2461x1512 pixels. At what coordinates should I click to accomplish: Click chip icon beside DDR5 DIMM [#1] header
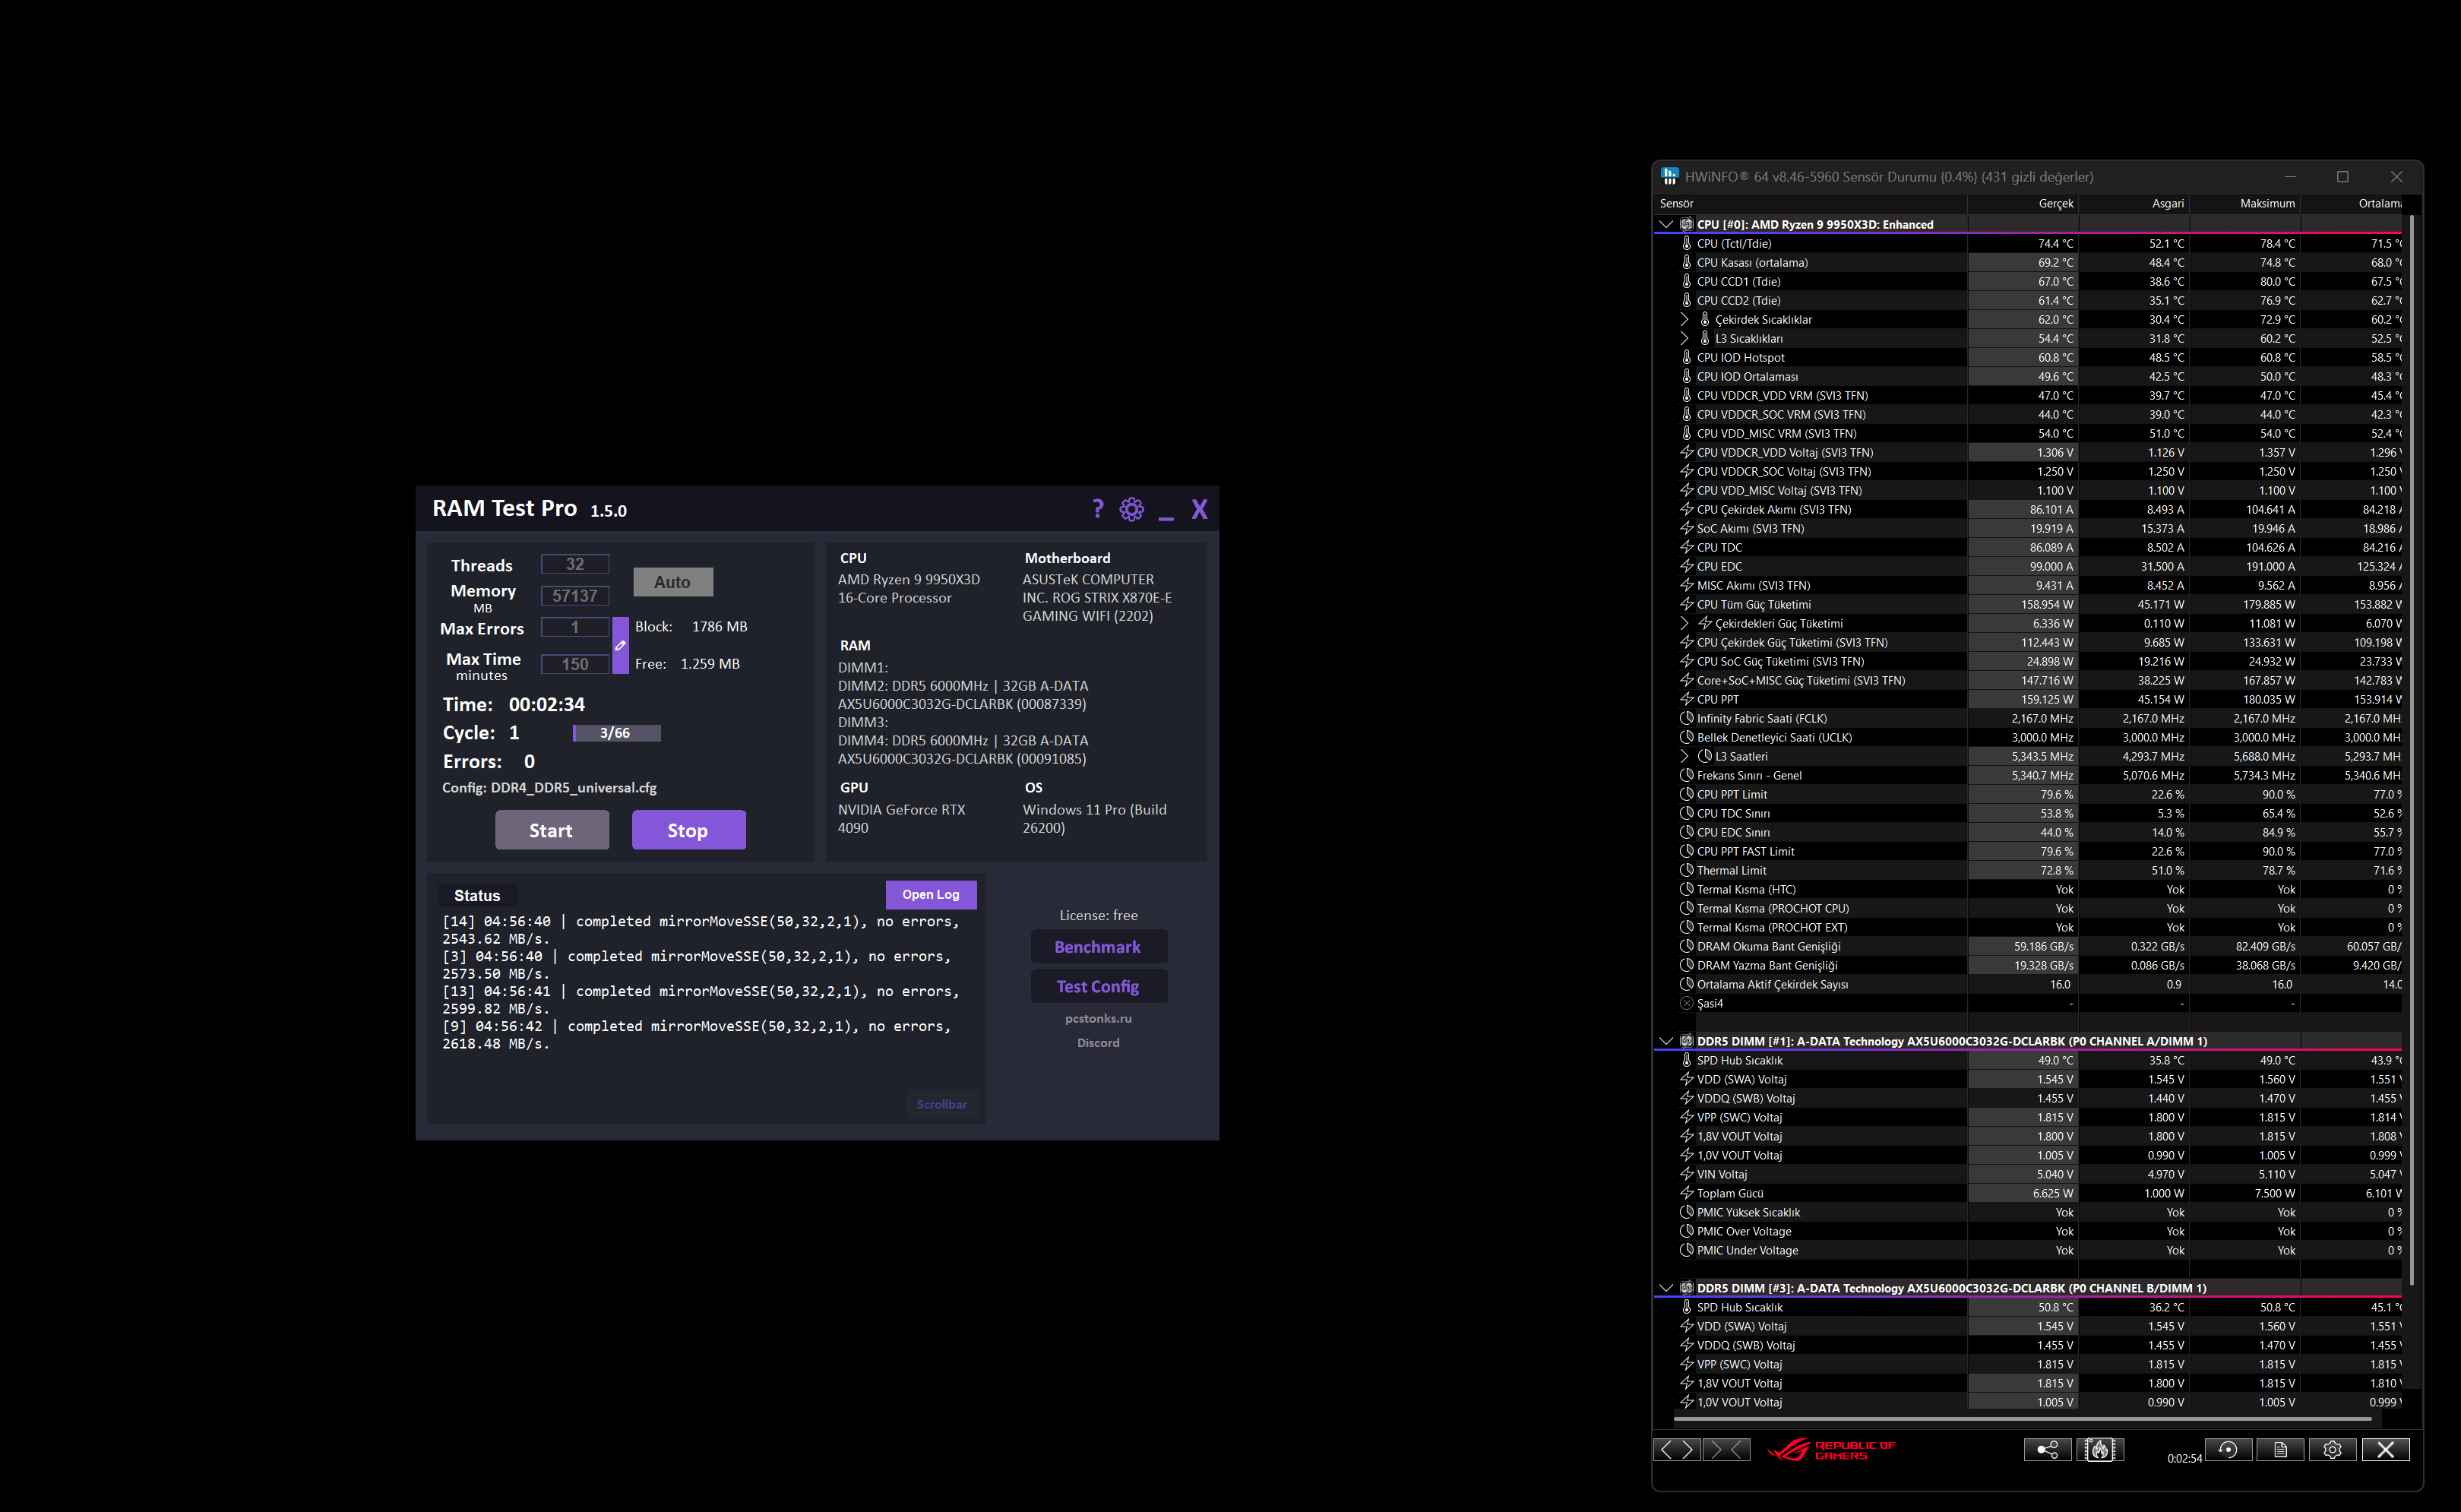(x=1686, y=1041)
